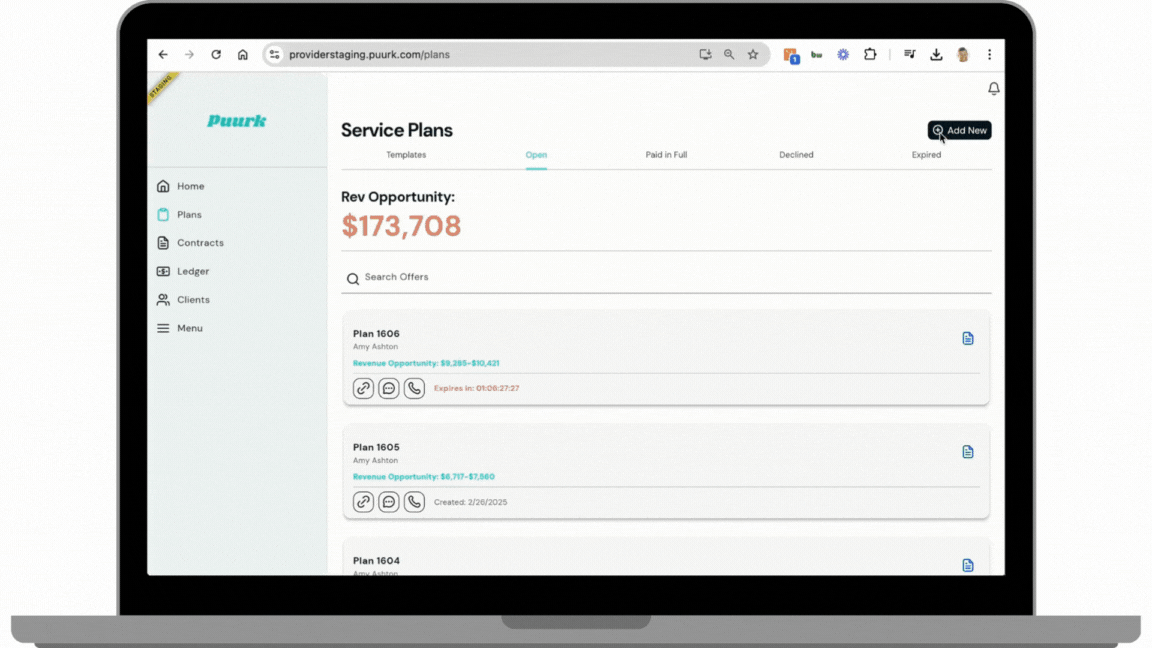Click the browser forward arrow

[190, 54]
